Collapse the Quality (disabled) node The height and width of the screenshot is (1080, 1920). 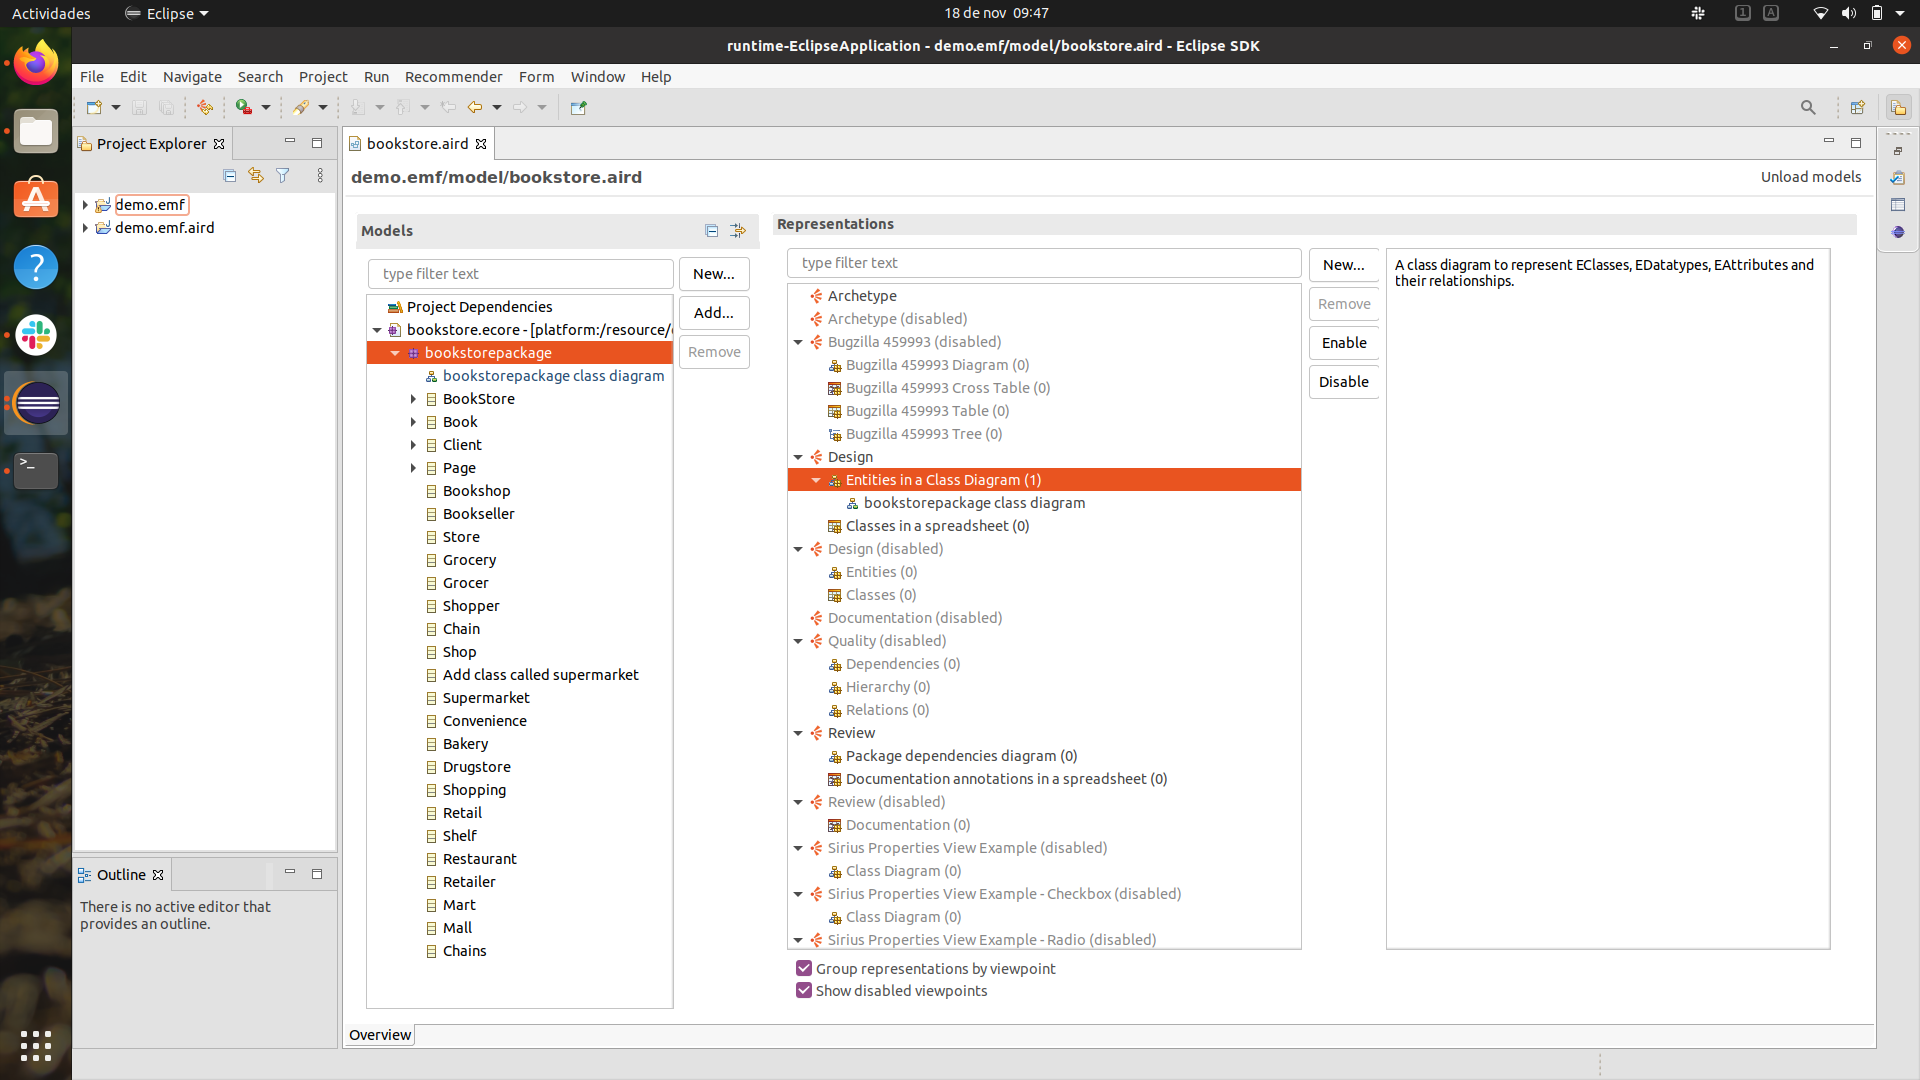[798, 641]
